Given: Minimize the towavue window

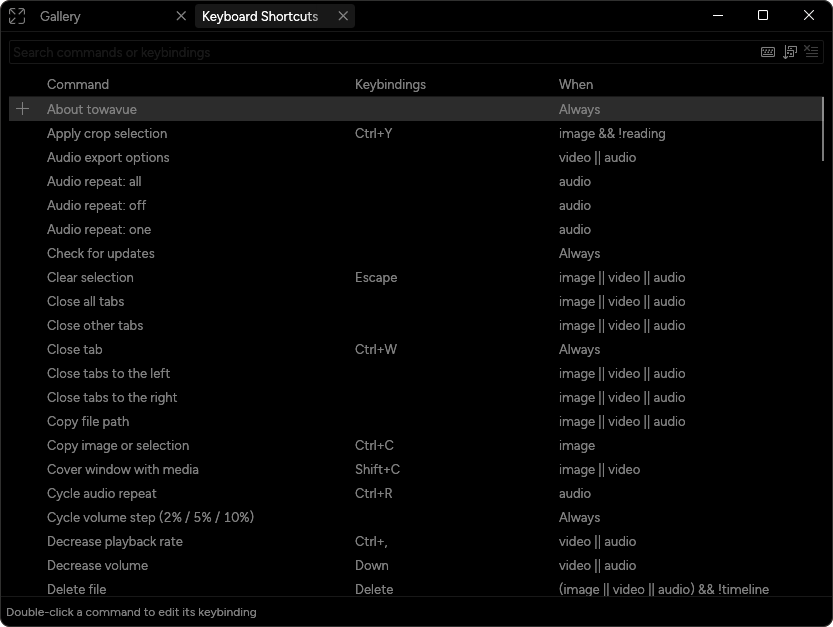Looking at the screenshot, I should coord(718,15).
